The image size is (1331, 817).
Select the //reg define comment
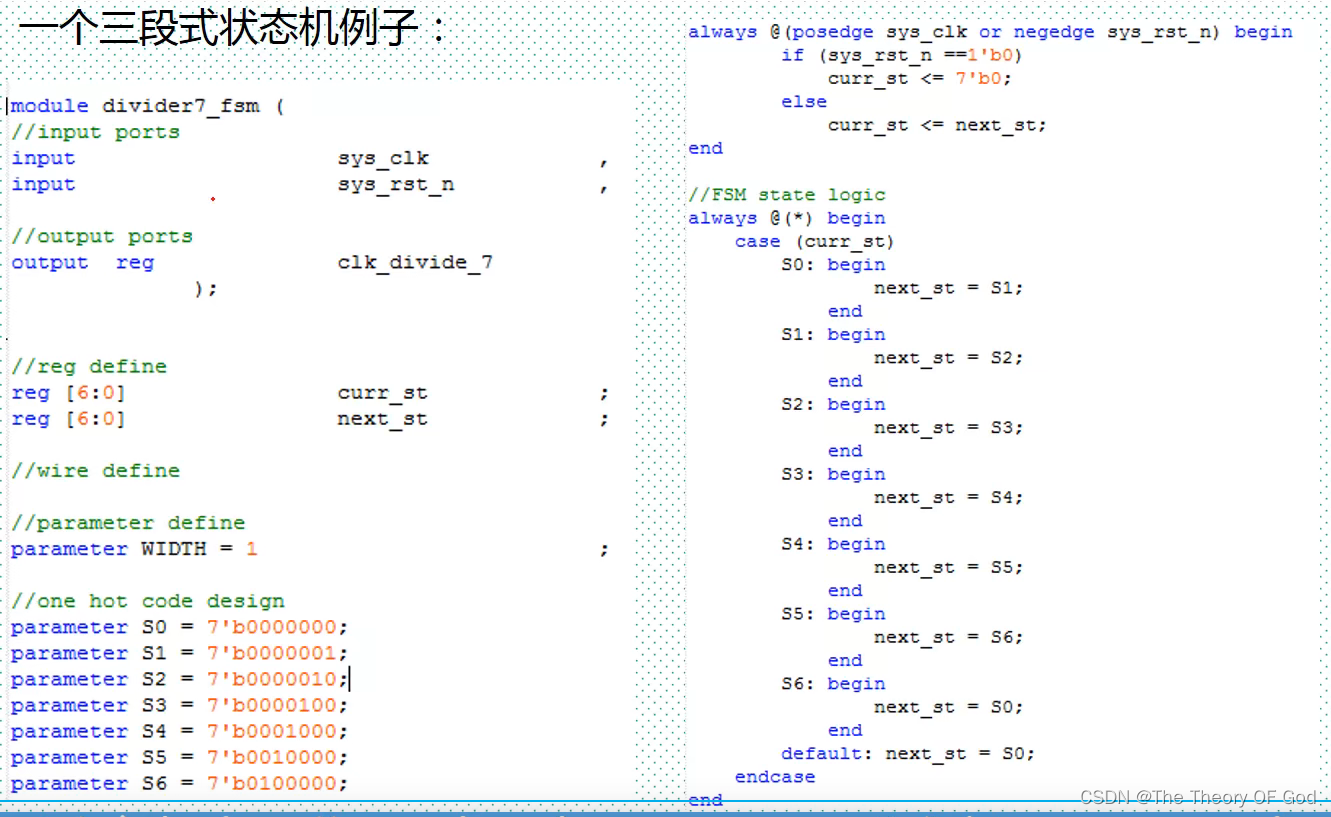pos(89,366)
